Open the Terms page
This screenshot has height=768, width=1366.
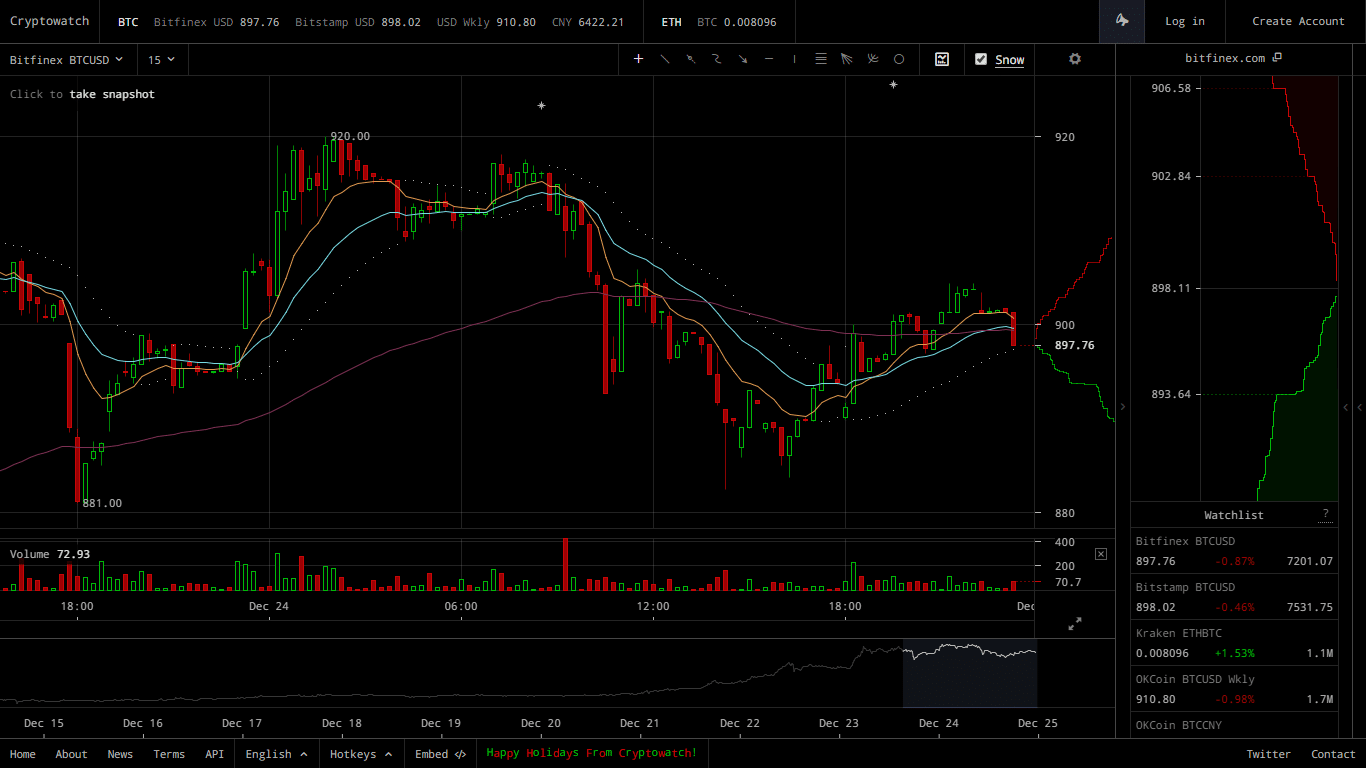click(169, 754)
